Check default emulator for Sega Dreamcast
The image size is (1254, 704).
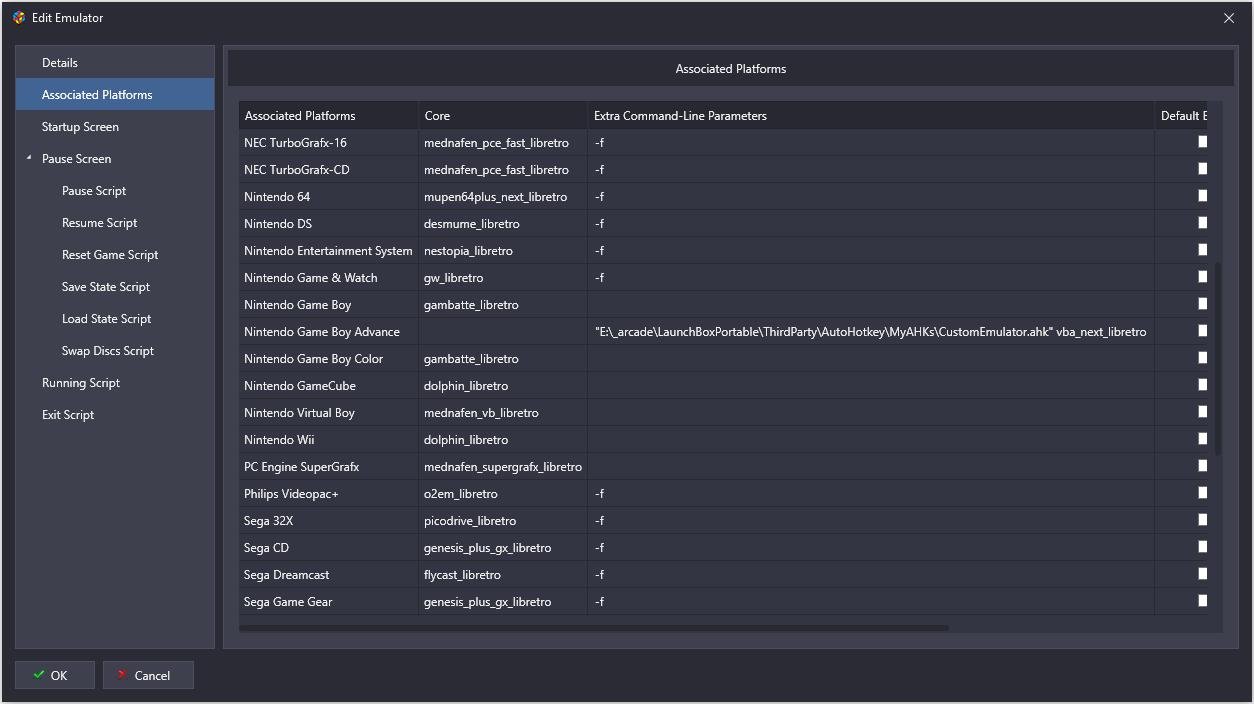coord(1202,574)
